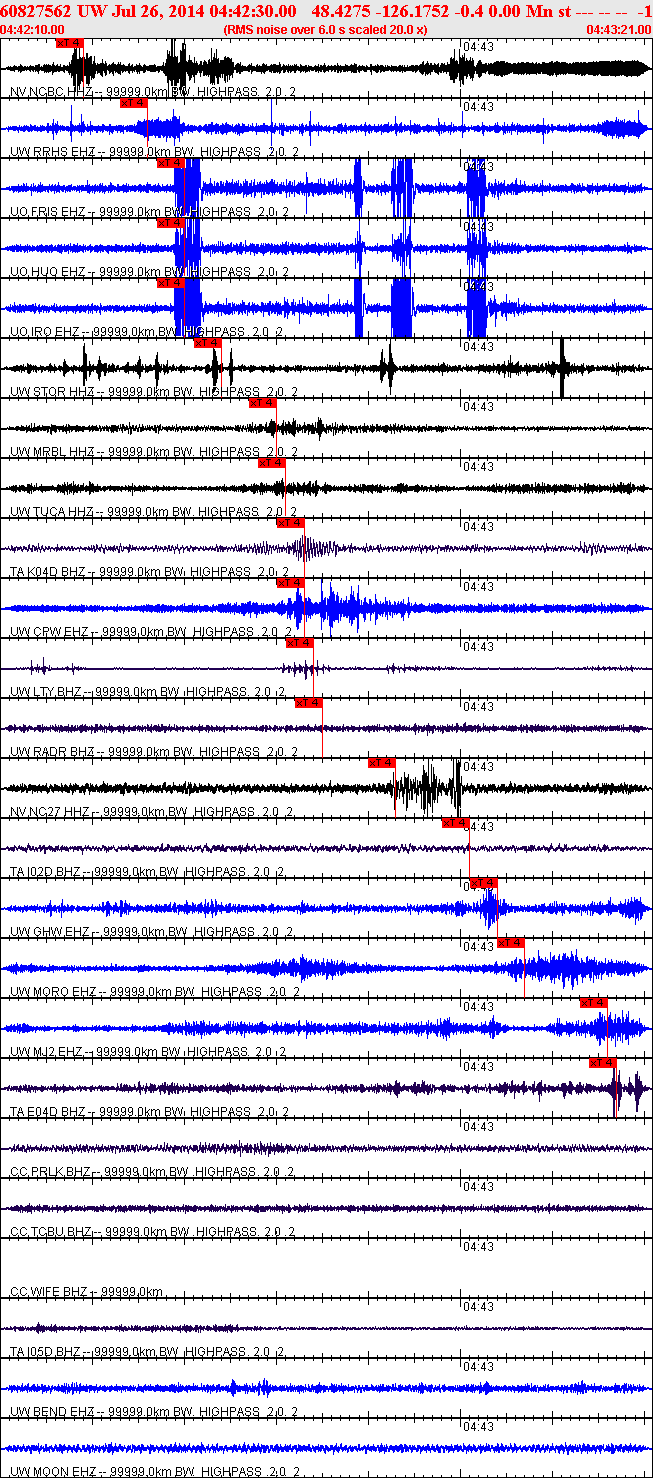This screenshot has width=653, height=1478.
Task: Select the 'UW STOR HHZ' station label
Action: pyautogui.click(x=51, y=392)
